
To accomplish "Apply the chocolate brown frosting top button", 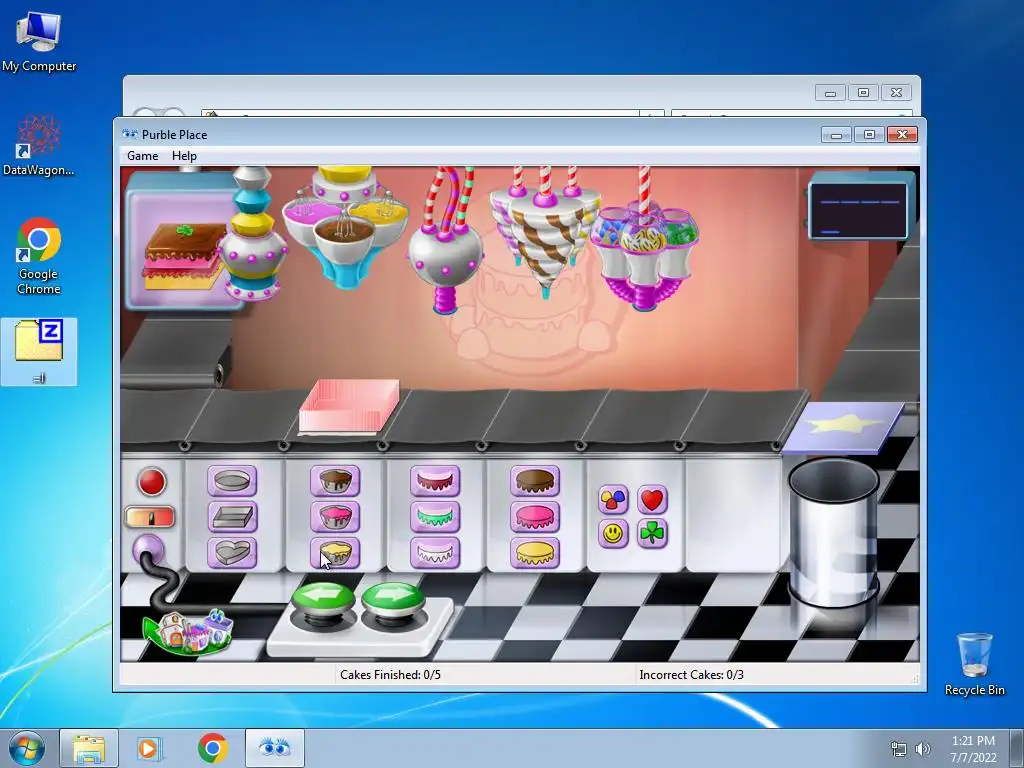I will [535, 481].
